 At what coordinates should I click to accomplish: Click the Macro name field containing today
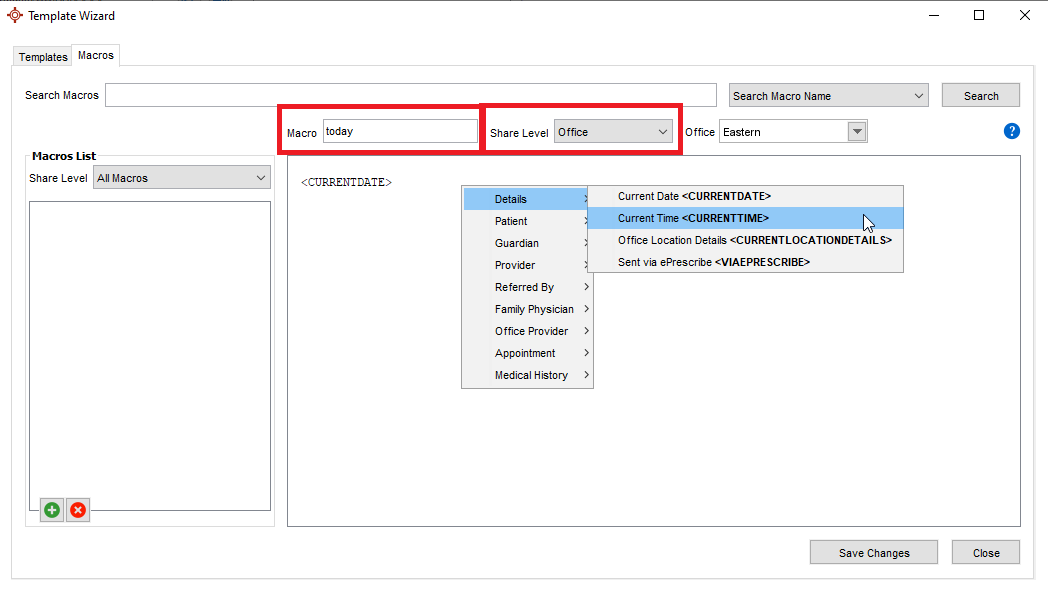tap(400, 131)
